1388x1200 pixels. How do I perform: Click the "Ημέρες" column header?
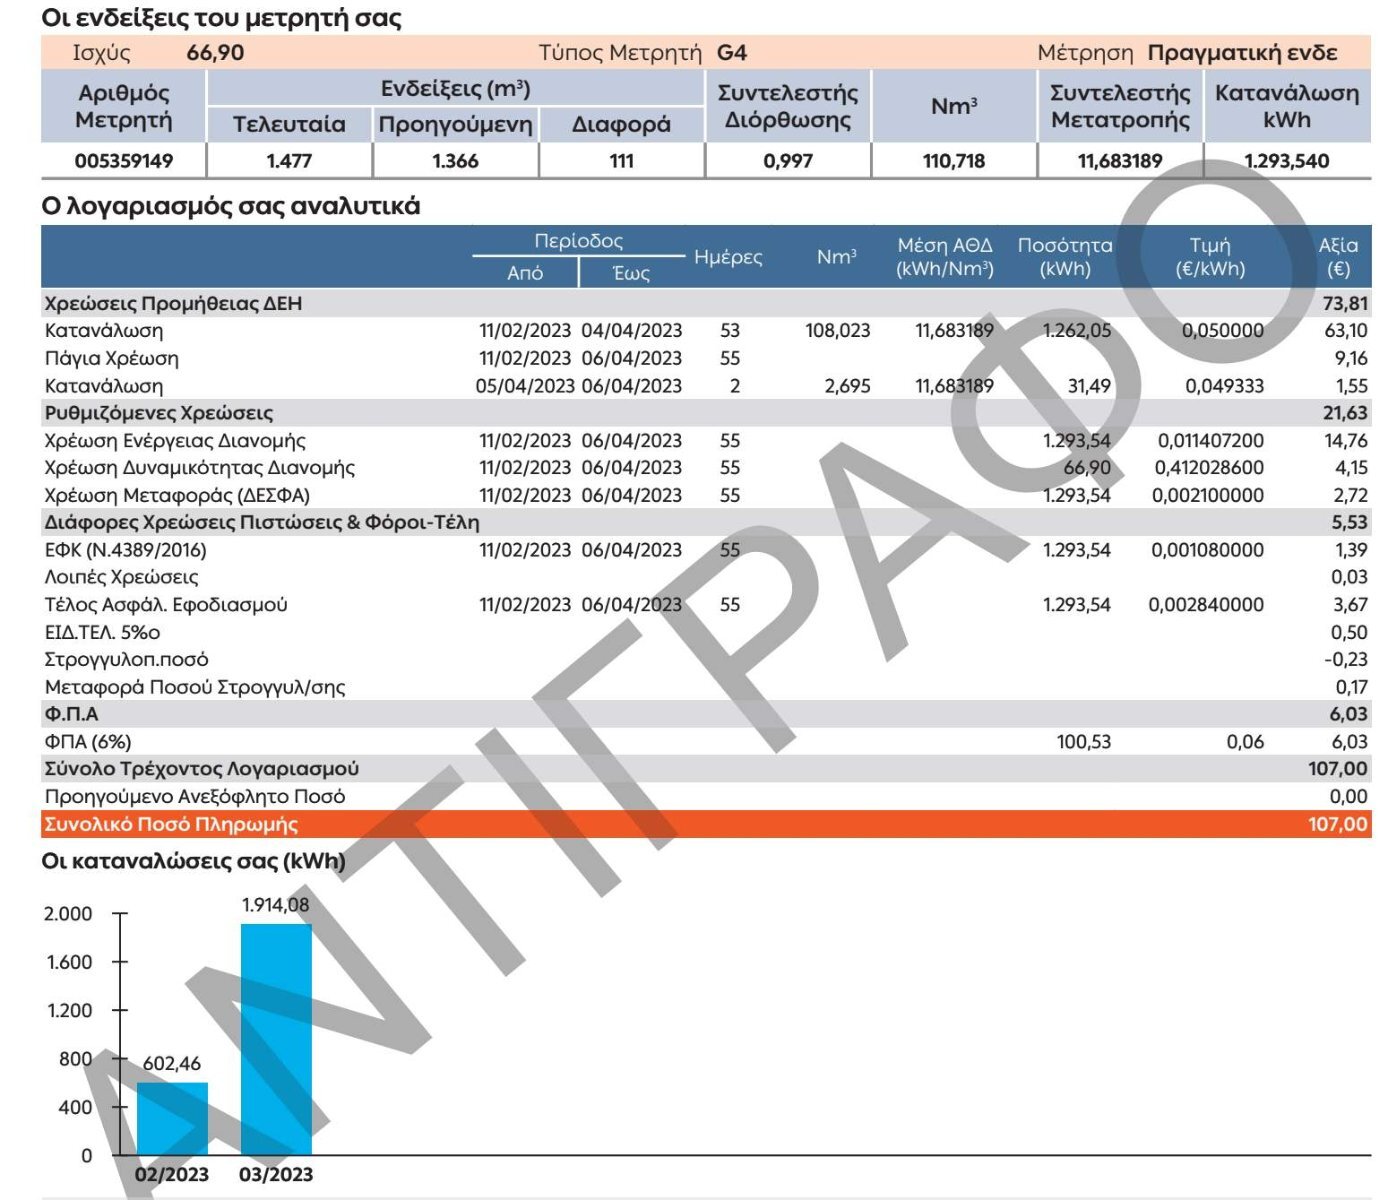pyautogui.click(x=728, y=257)
